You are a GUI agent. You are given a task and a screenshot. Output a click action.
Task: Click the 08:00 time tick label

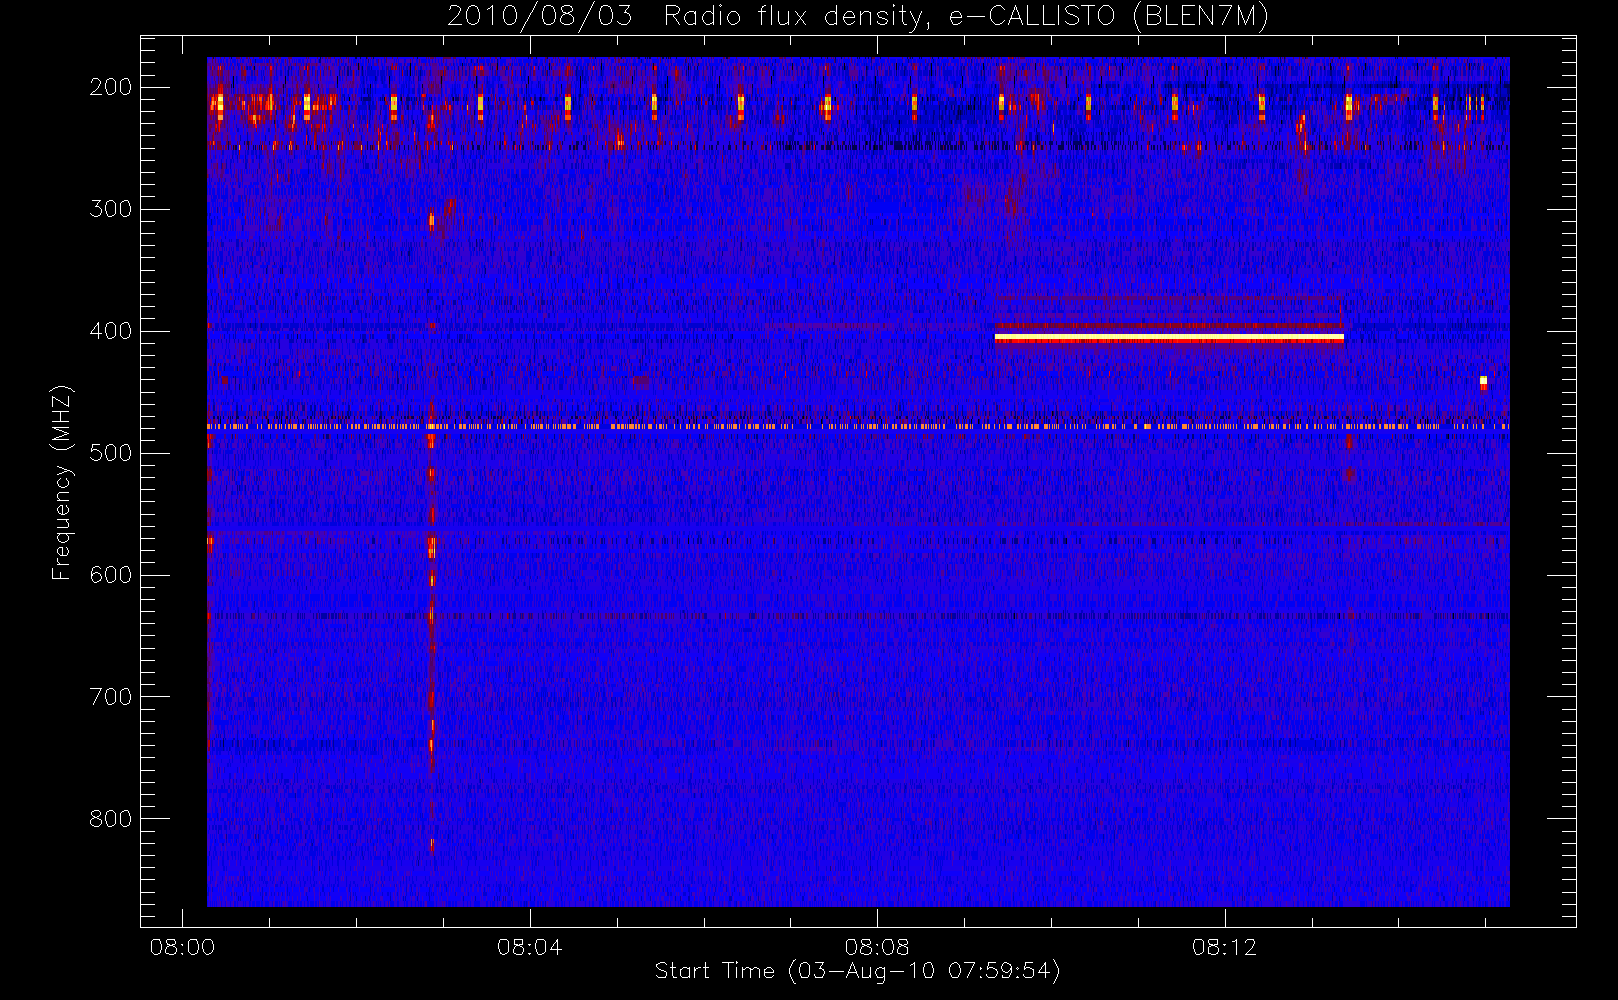pyautogui.click(x=182, y=947)
